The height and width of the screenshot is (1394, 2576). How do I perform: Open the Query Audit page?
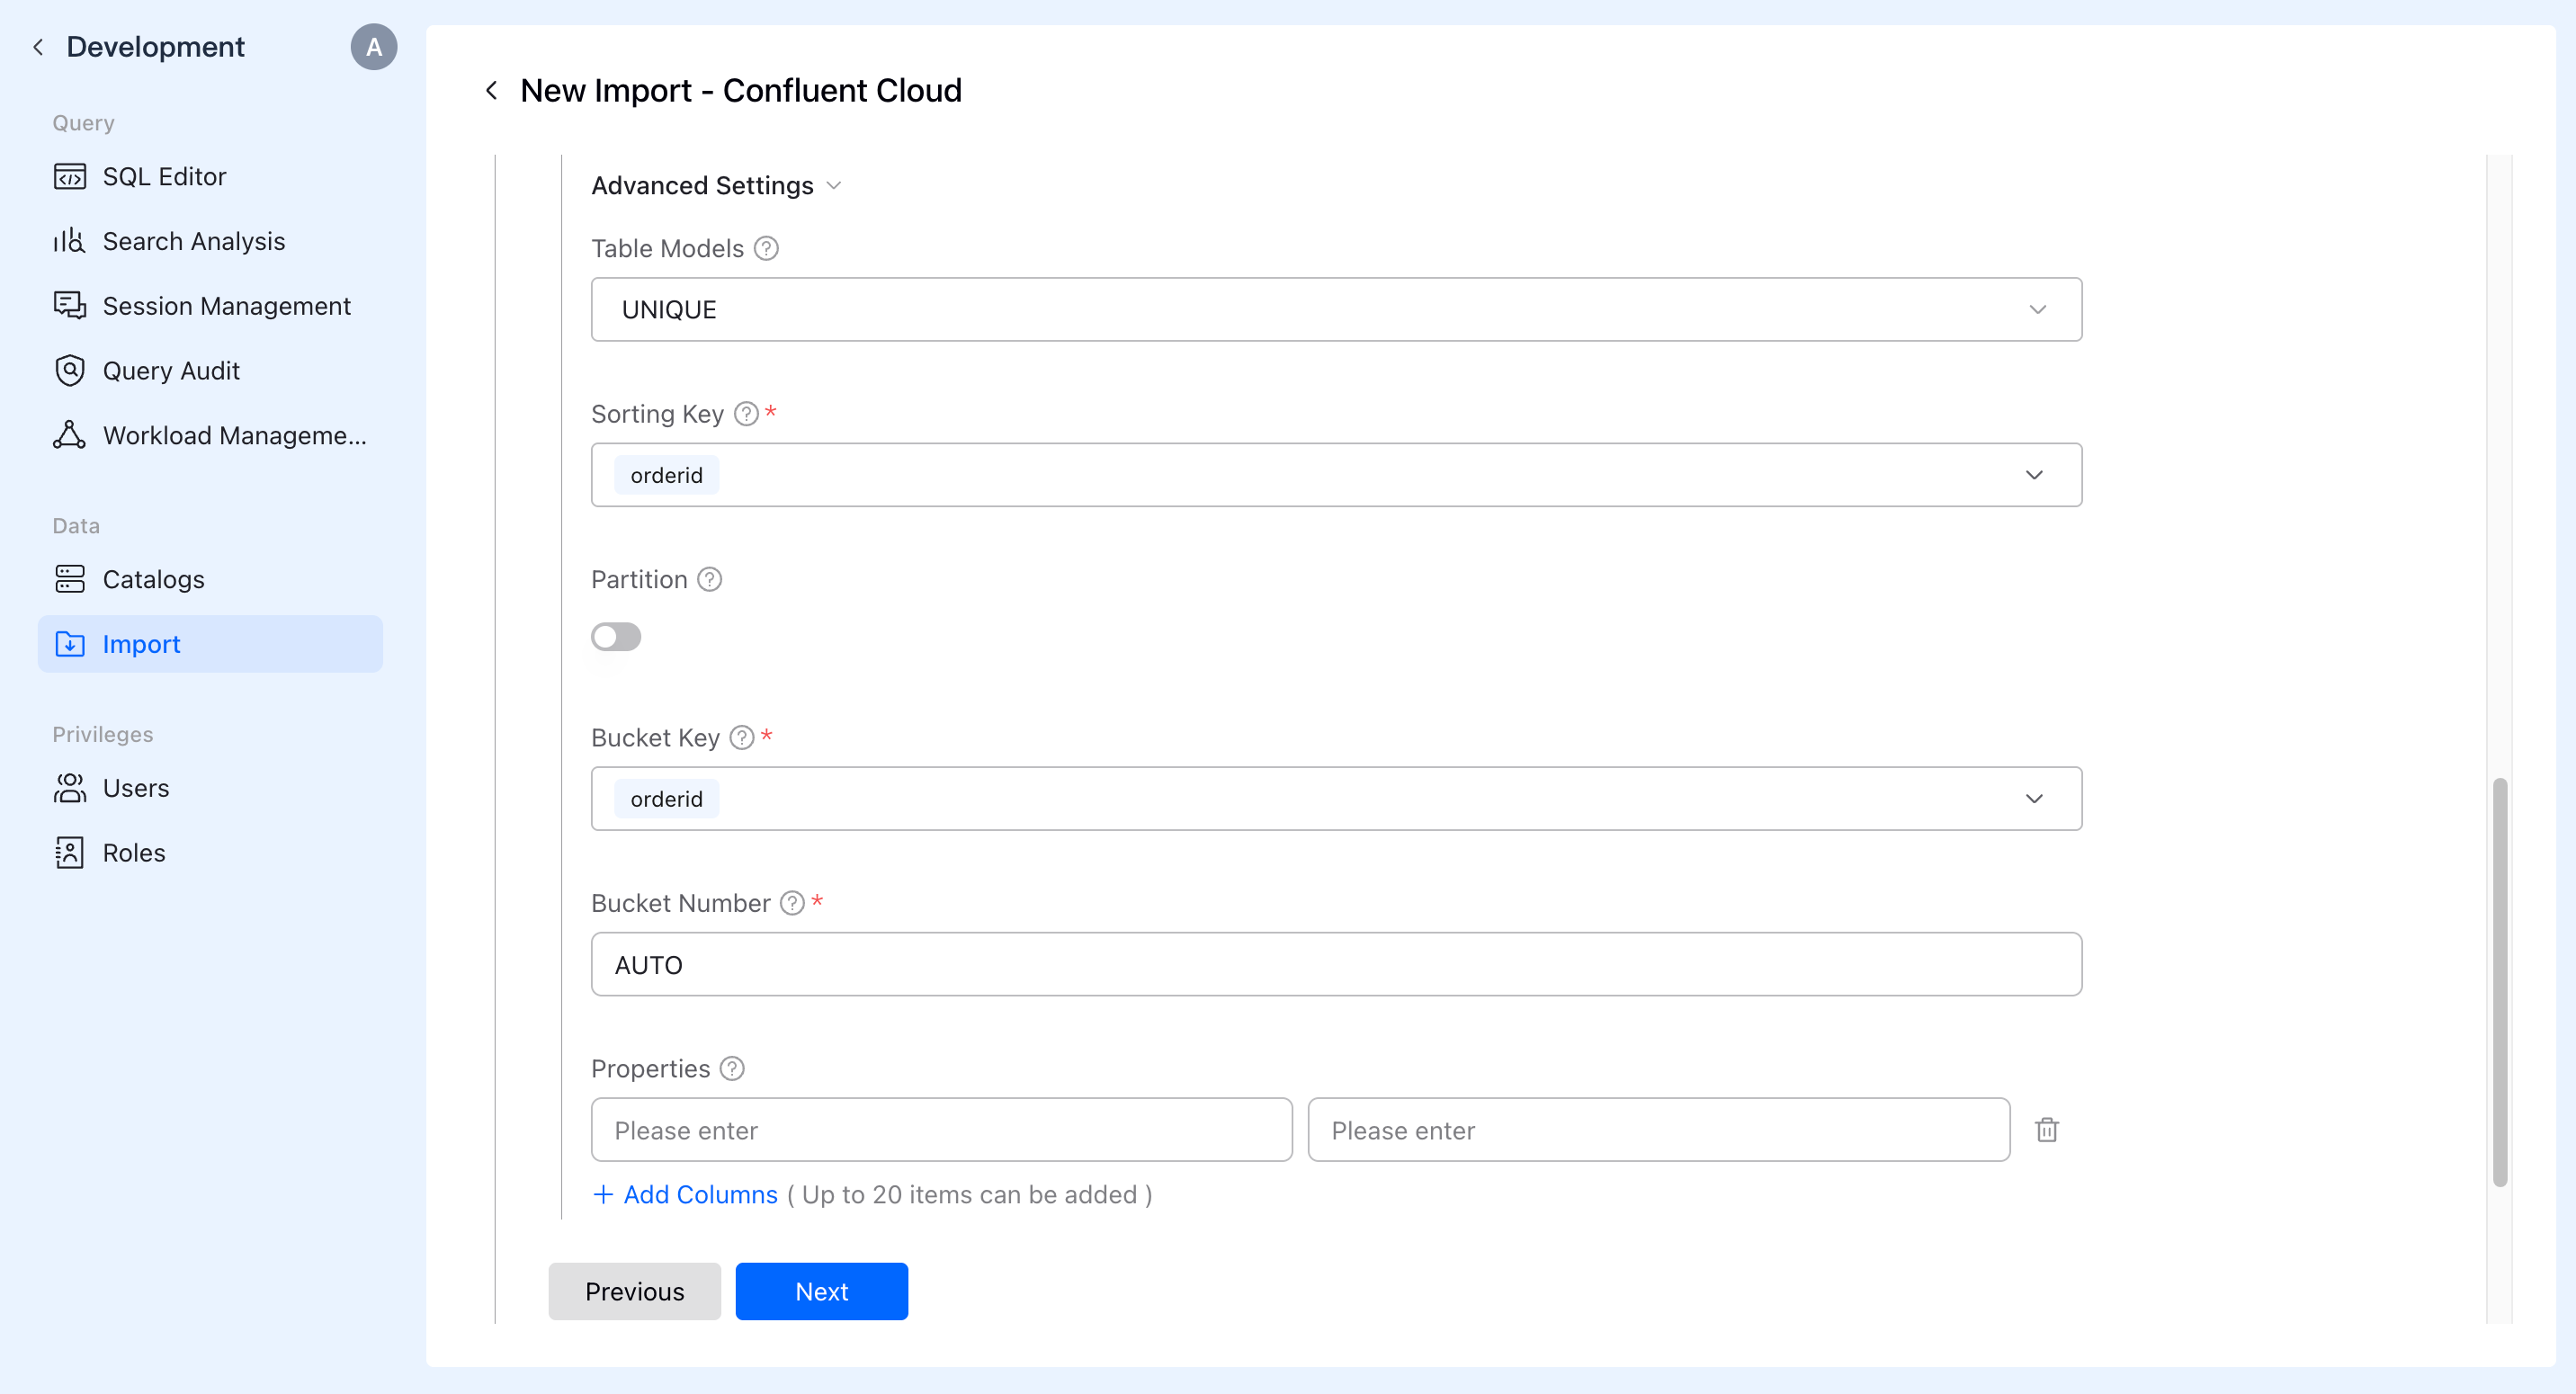coord(171,371)
